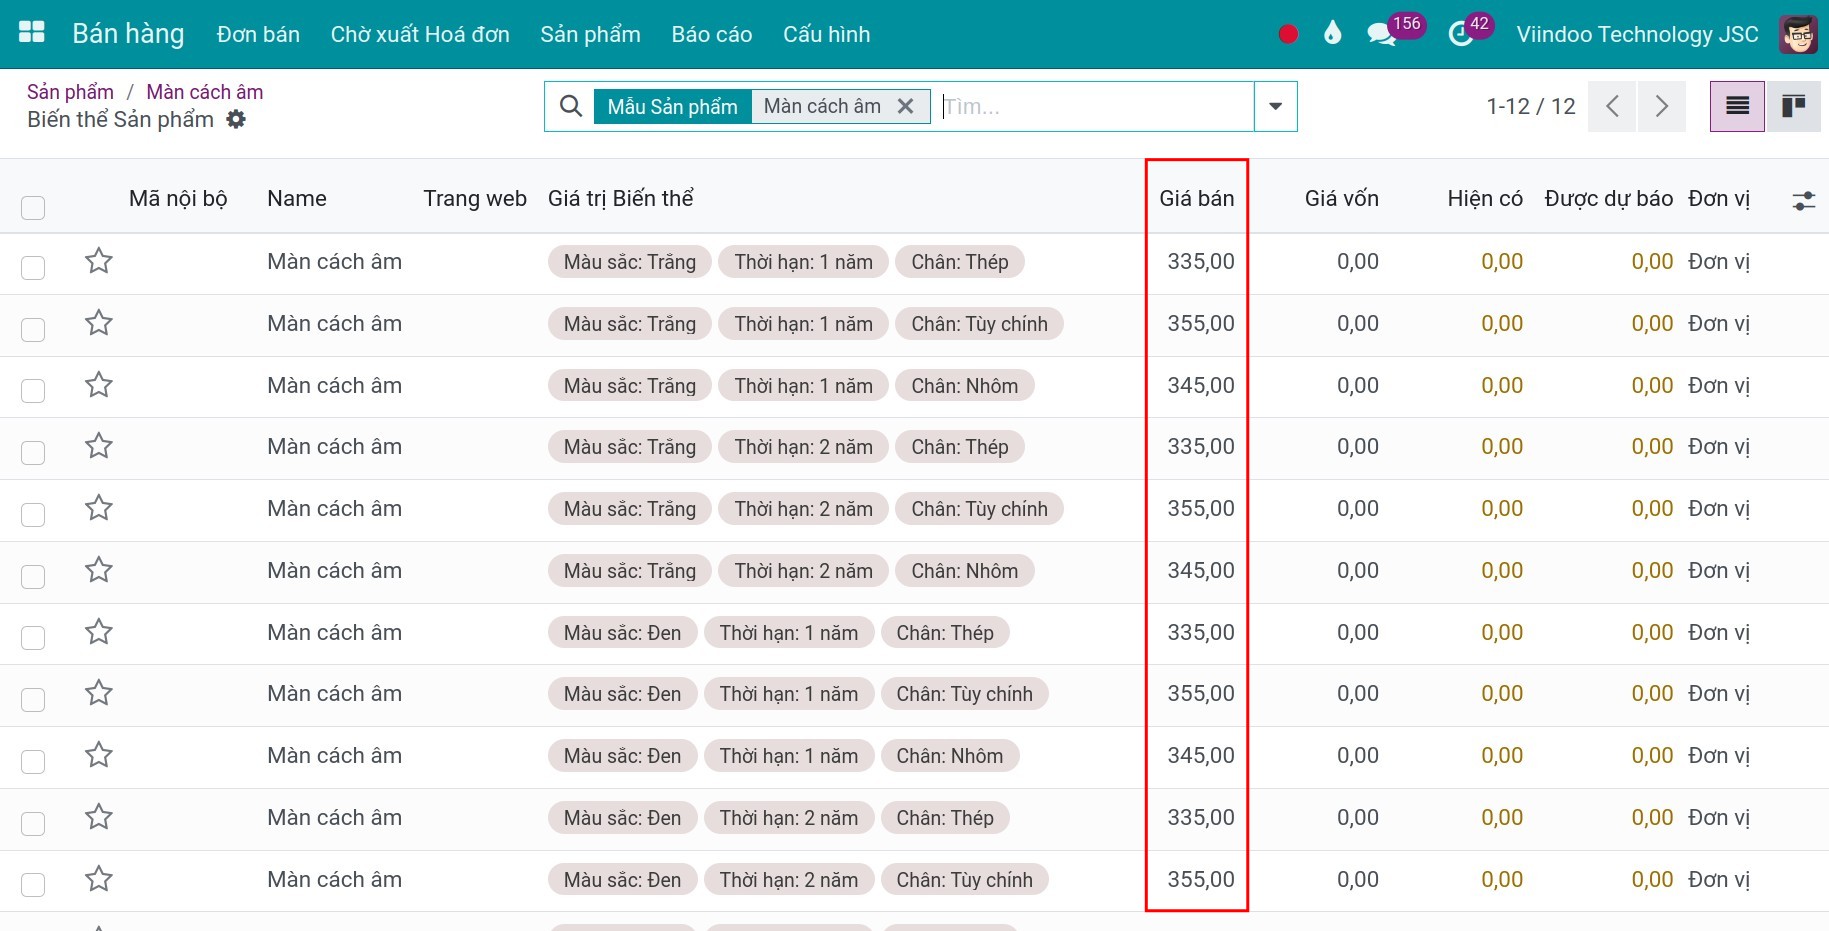The width and height of the screenshot is (1829, 931).
Task: Expand the search options dropdown arrow
Action: [1276, 106]
